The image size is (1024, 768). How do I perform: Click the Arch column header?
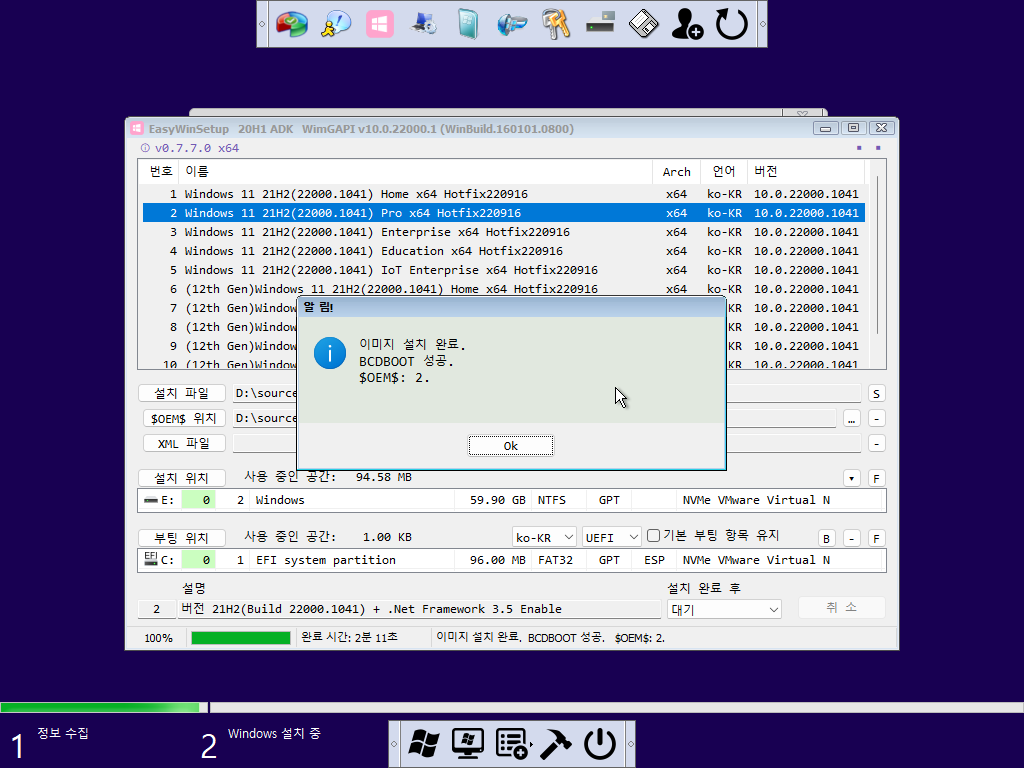pyautogui.click(x=677, y=172)
